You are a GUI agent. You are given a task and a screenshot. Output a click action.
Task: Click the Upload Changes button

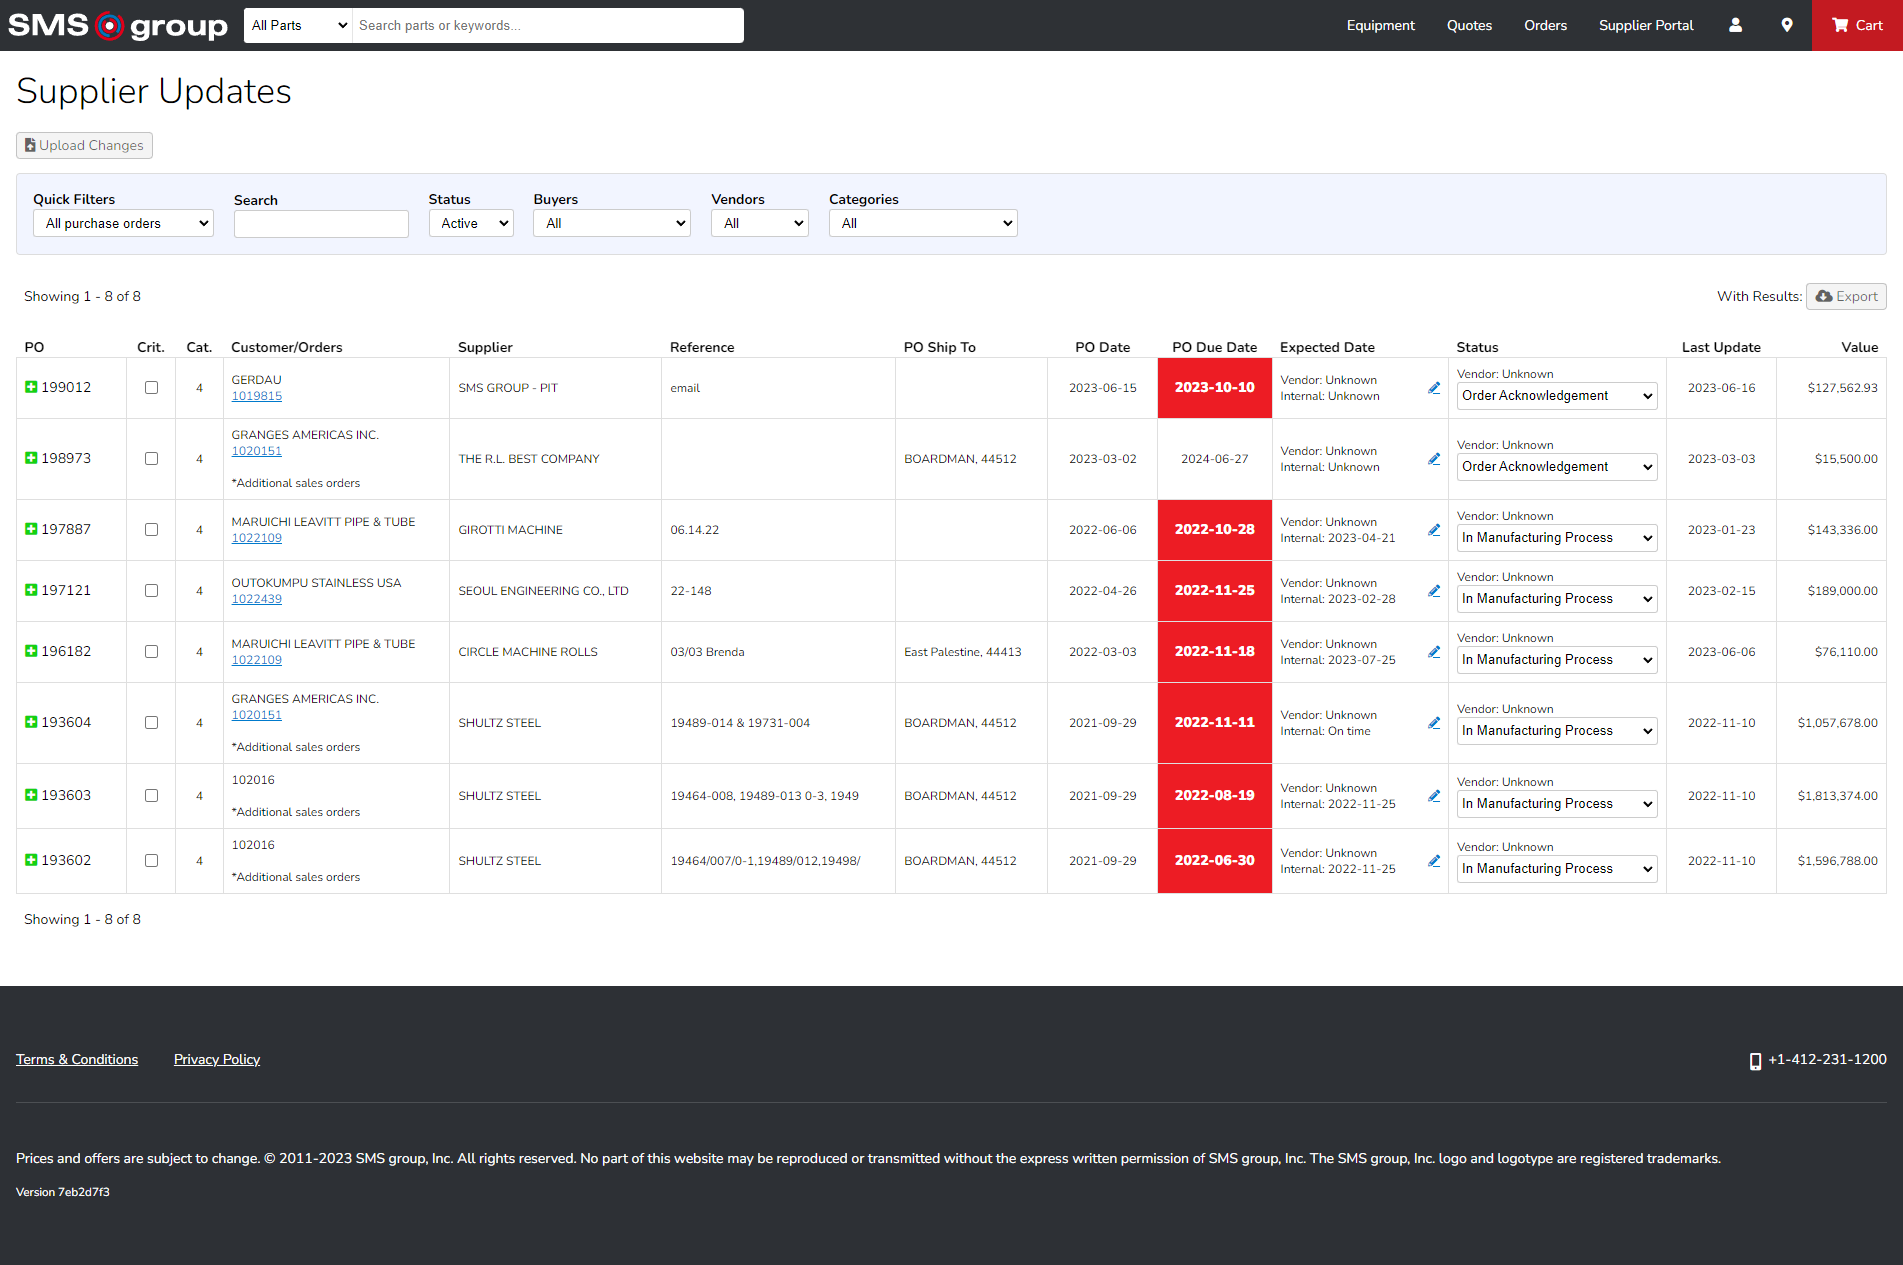click(x=84, y=145)
